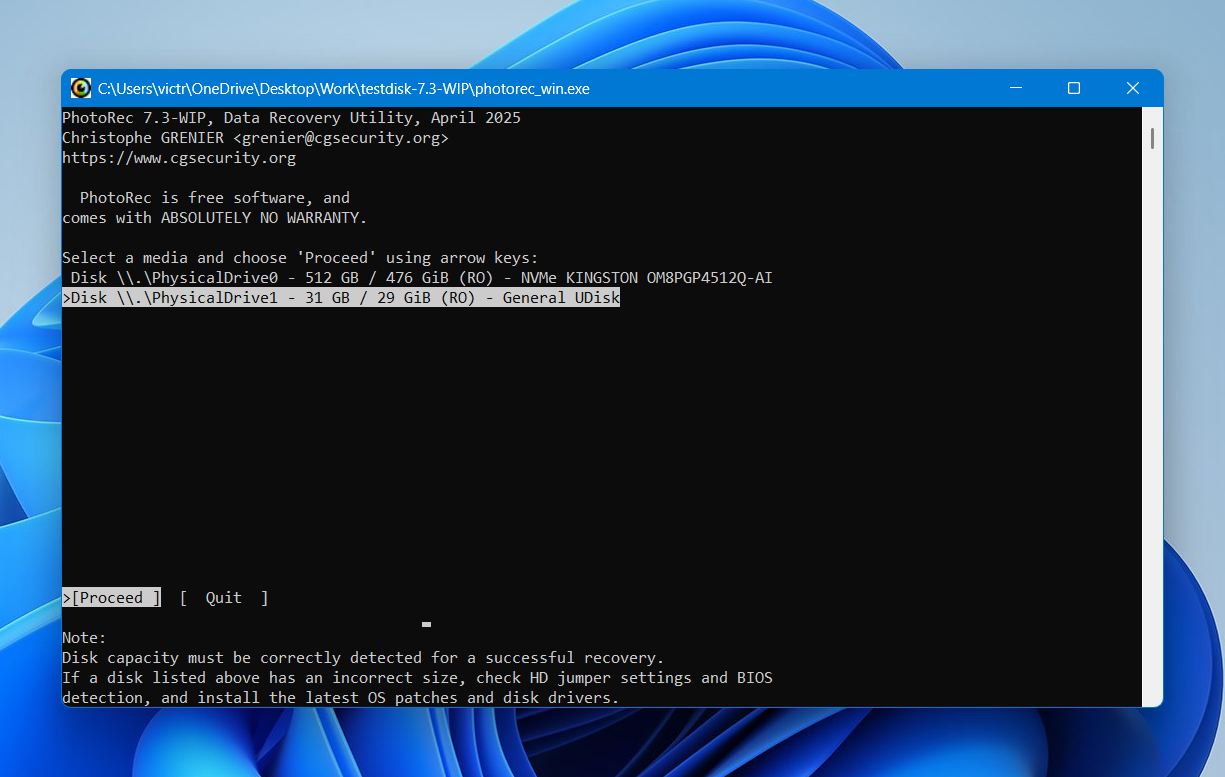Choose Disk PhysicalDrive1 General UDisk entry
The width and height of the screenshot is (1225, 777).
point(341,298)
